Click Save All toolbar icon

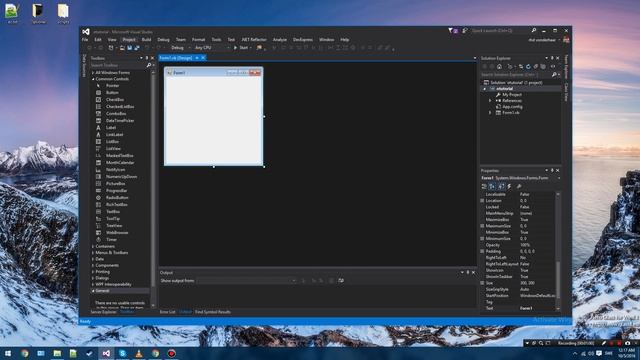(x=137, y=48)
